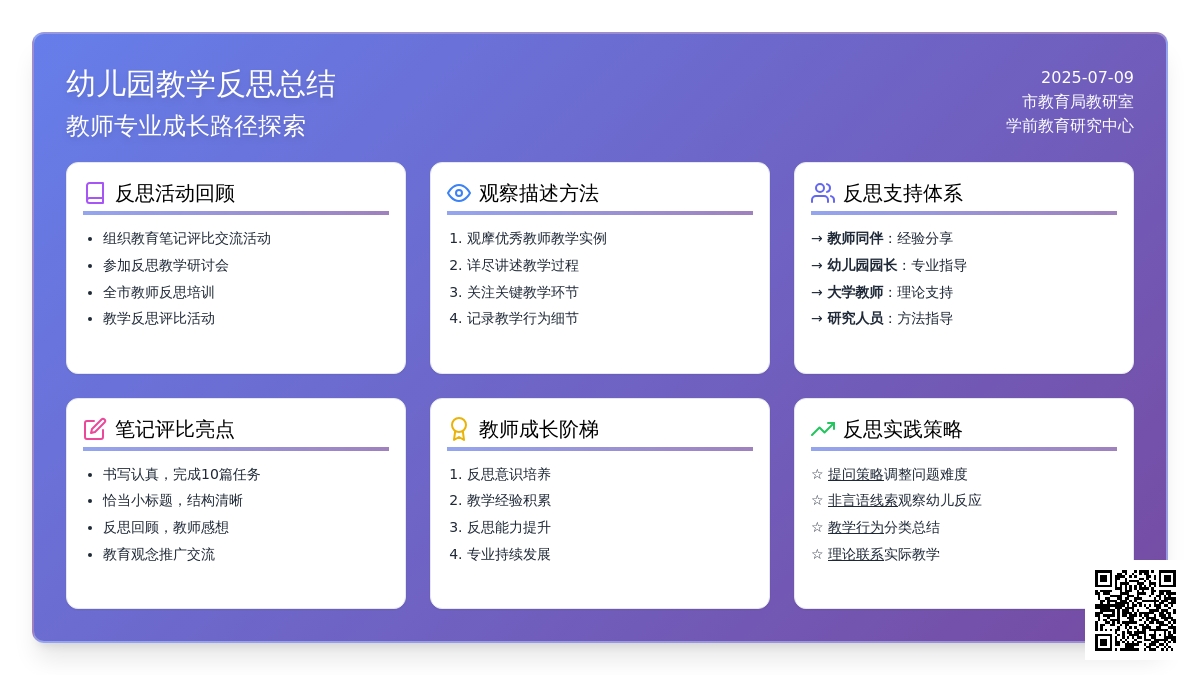
Task: Click the eye icon beside 观察描述方法
Action: point(459,193)
